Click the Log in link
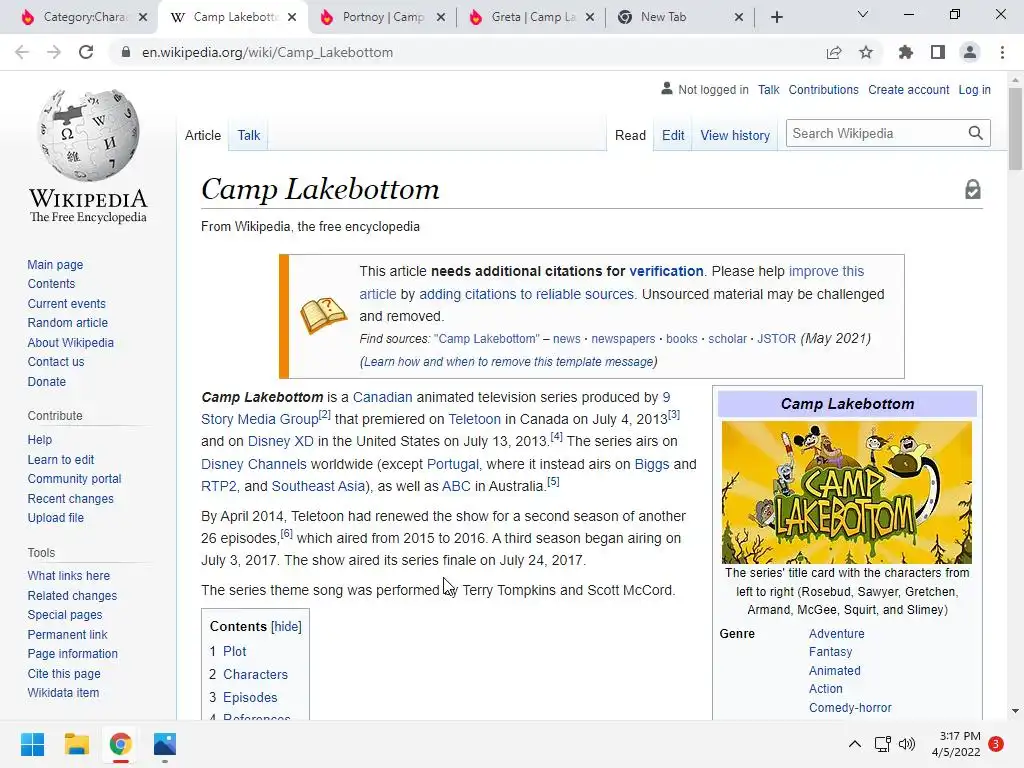 tap(974, 89)
